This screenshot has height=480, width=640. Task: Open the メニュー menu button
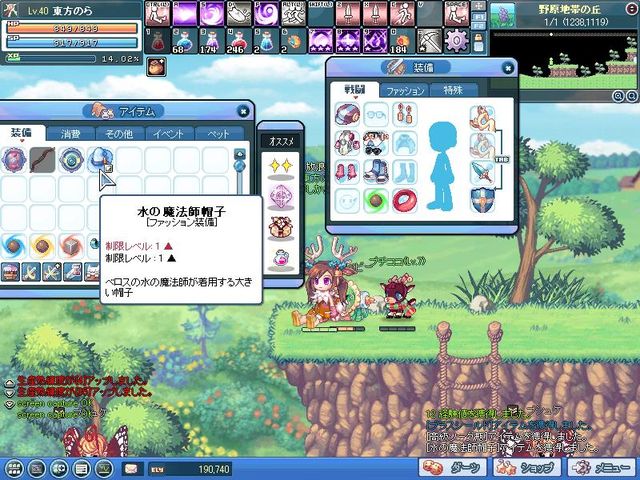(x=602, y=468)
